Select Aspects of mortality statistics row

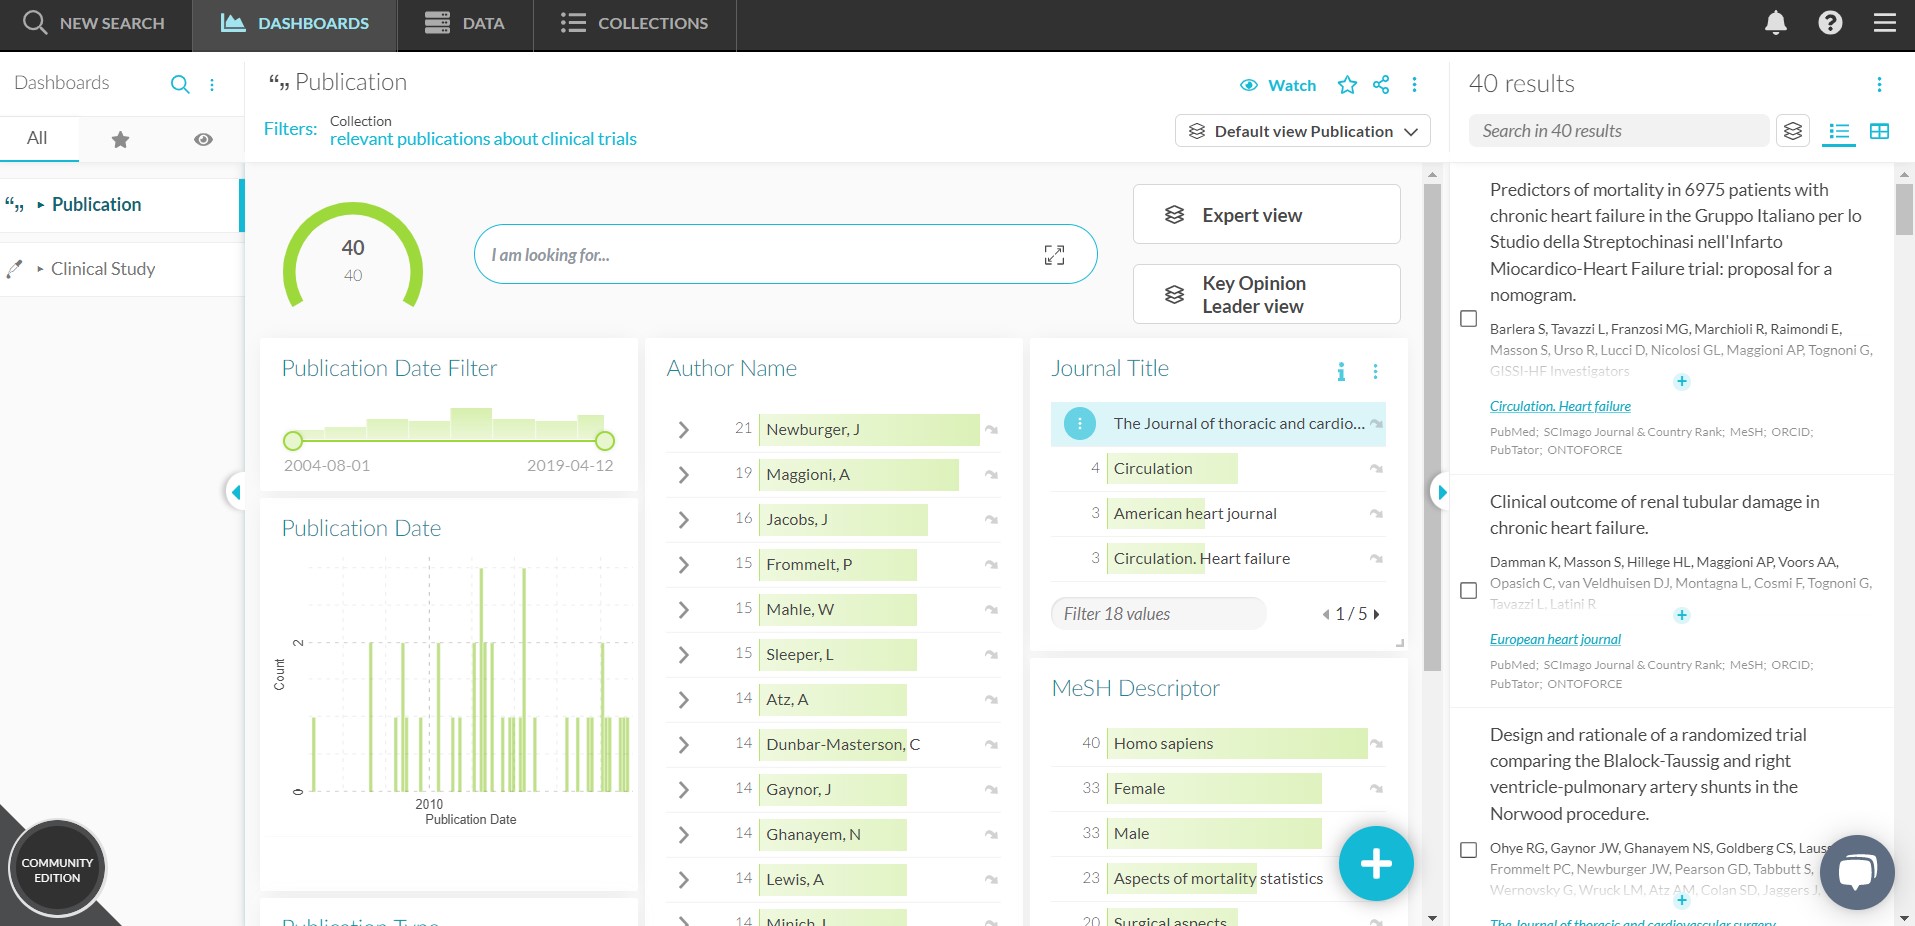click(x=1218, y=879)
